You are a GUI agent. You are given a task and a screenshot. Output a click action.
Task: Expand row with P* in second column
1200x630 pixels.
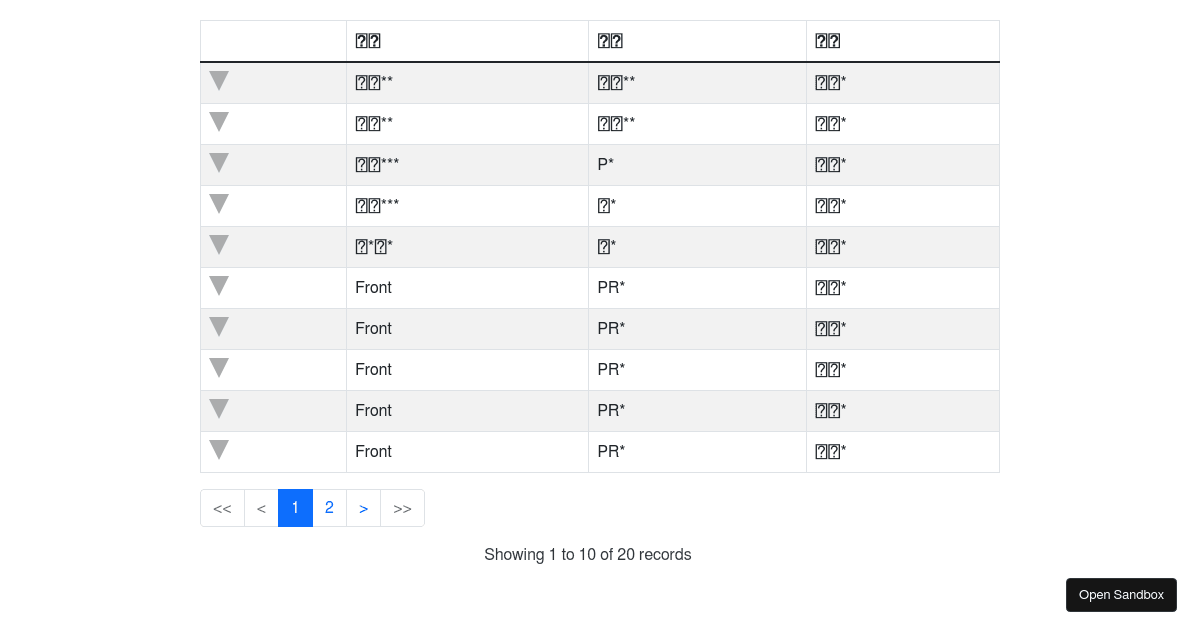point(219,163)
